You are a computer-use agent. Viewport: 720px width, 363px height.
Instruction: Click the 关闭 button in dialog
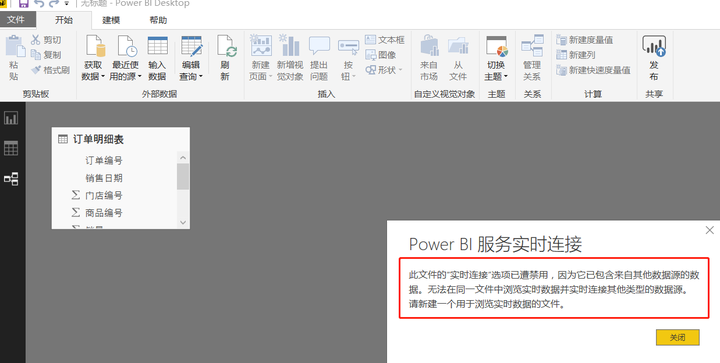pyautogui.click(x=678, y=337)
